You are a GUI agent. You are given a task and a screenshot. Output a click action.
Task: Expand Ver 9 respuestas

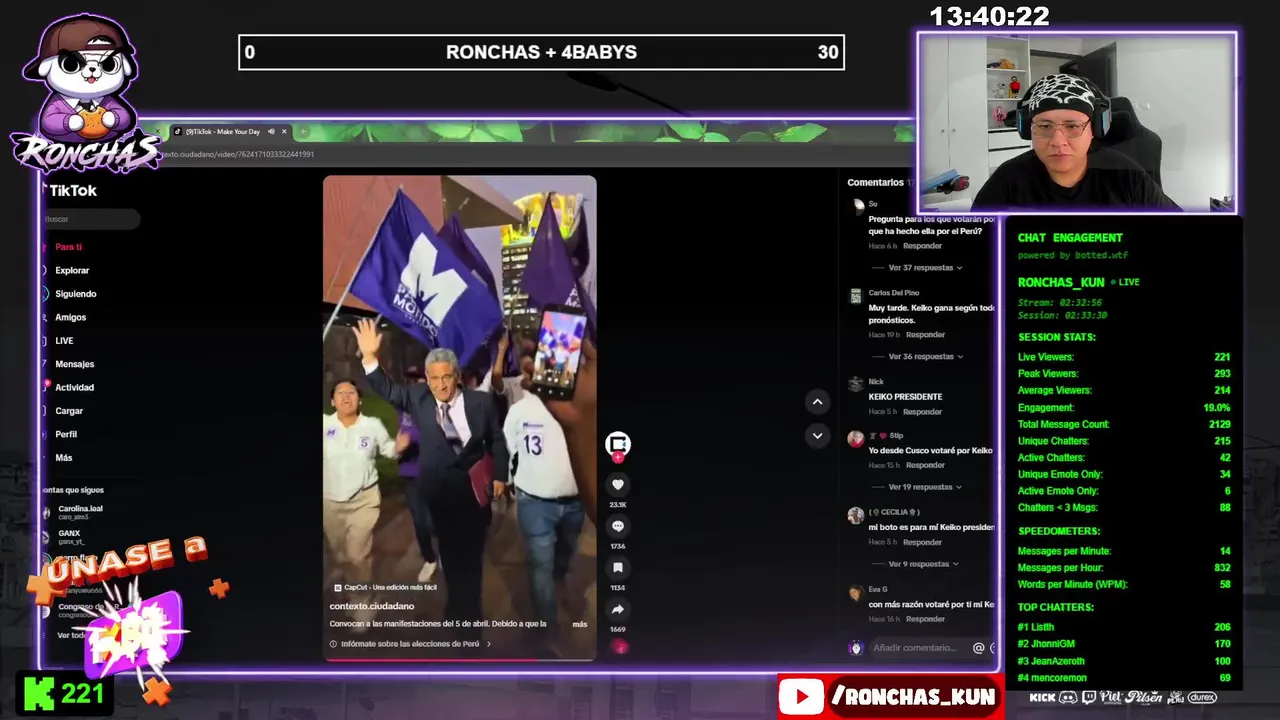(x=922, y=564)
